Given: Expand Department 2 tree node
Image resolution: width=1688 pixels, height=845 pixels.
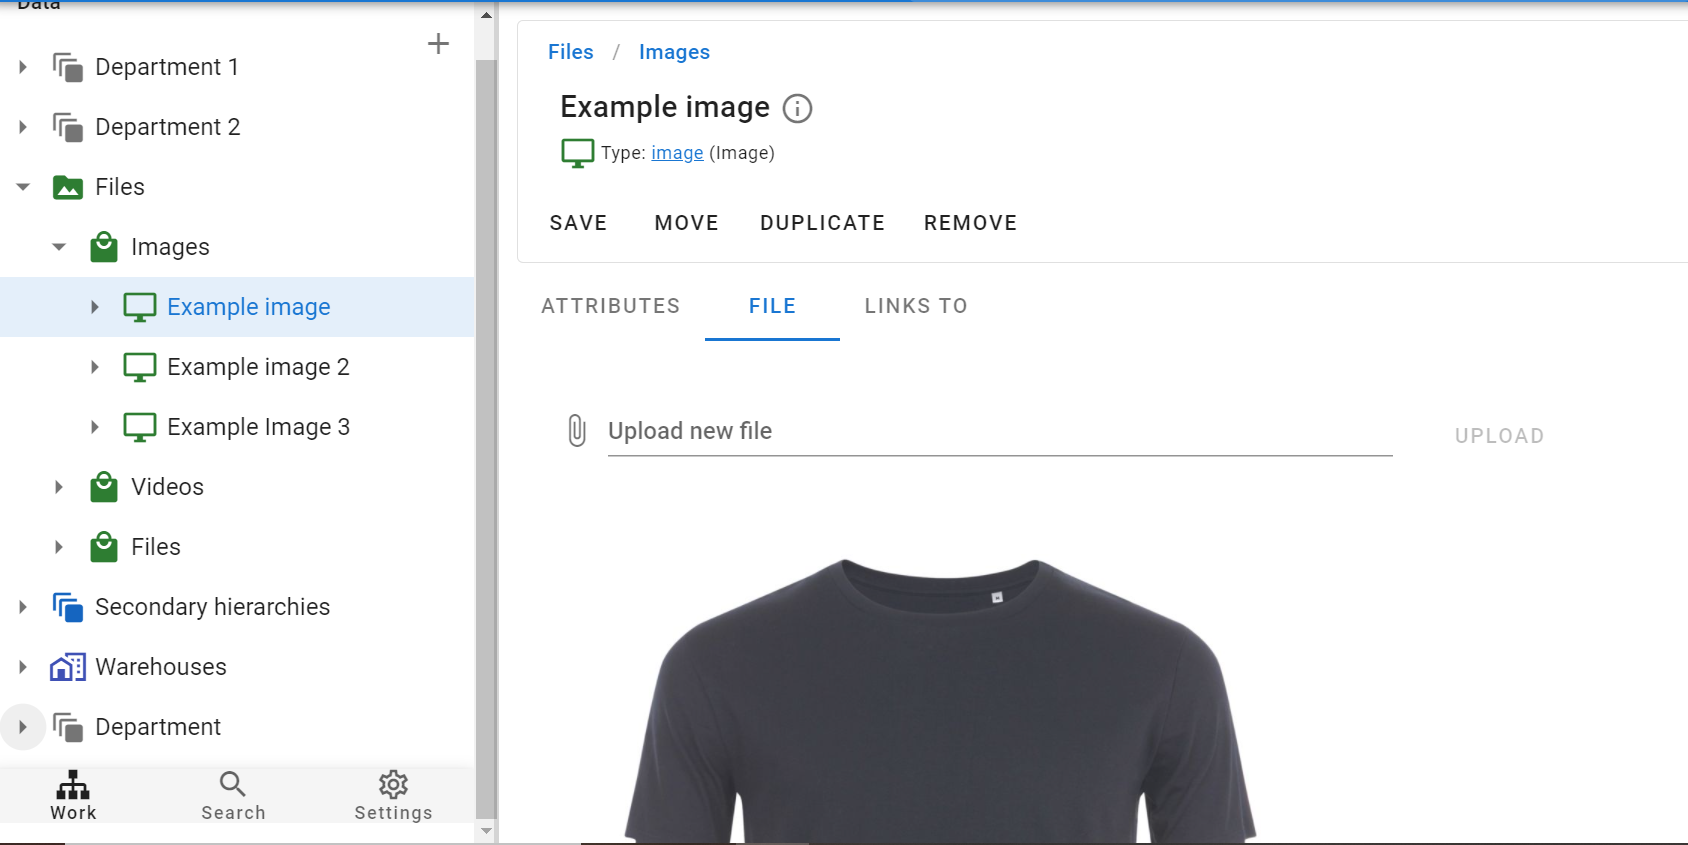Looking at the screenshot, I should tap(23, 127).
